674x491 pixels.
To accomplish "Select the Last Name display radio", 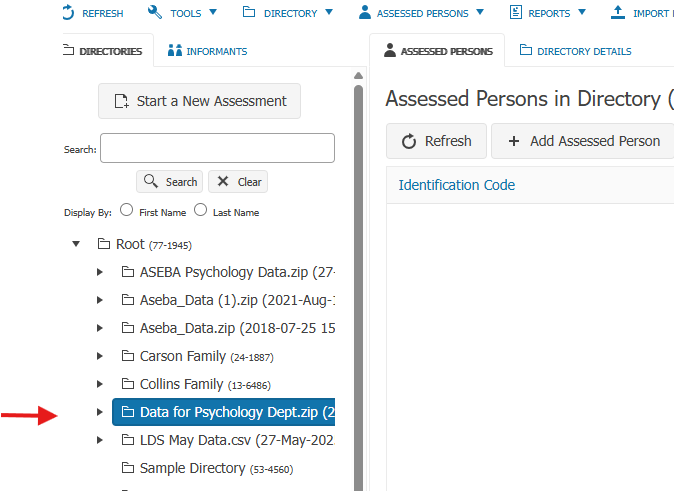I will (x=200, y=210).
